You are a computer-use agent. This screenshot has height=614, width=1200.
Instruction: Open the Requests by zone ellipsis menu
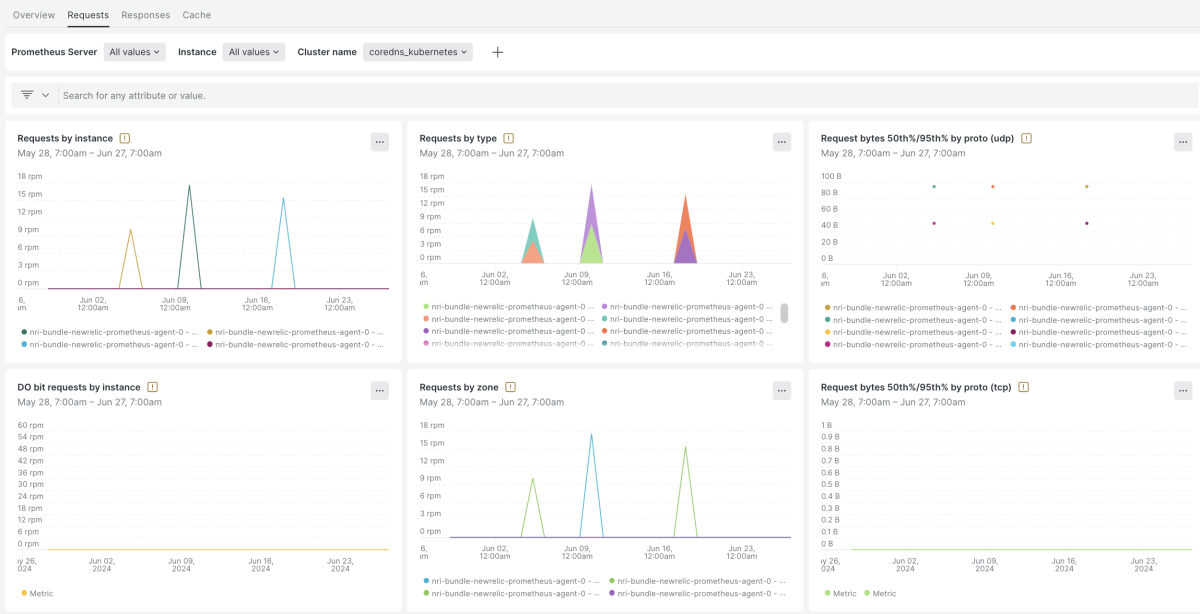pos(782,391)
